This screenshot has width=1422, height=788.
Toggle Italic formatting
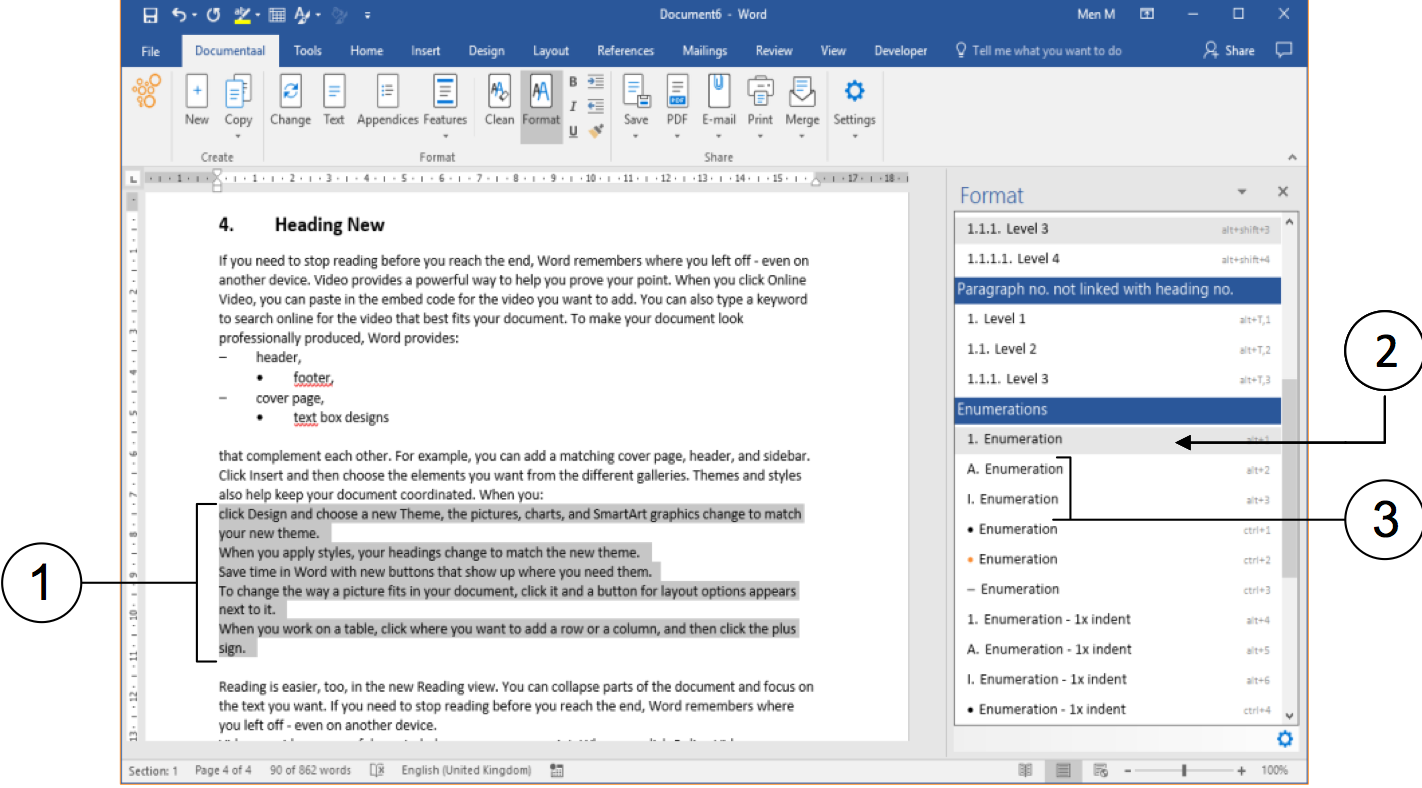[573, 106]
